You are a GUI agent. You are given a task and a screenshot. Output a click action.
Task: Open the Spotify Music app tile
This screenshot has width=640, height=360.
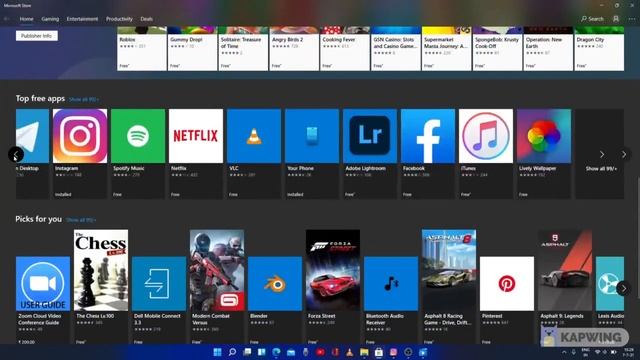point(138,153)
